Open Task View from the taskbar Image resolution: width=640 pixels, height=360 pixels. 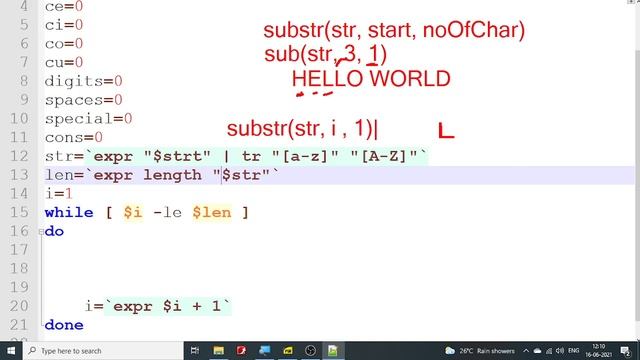point(195,351)
